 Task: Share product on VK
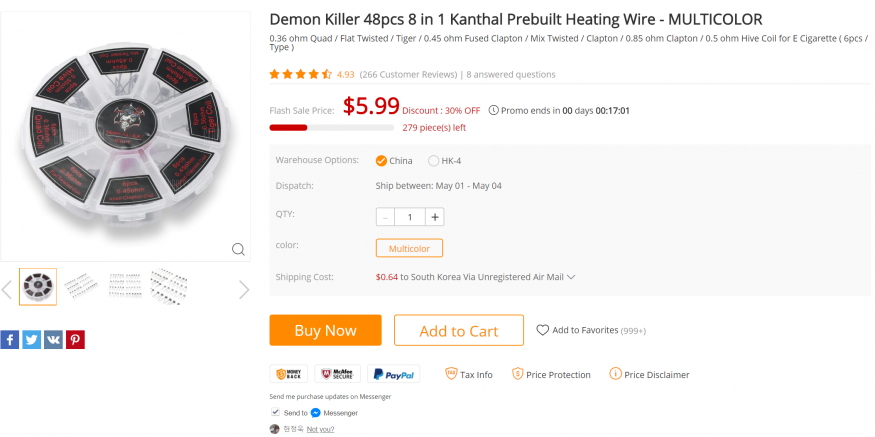coord(53,340)
